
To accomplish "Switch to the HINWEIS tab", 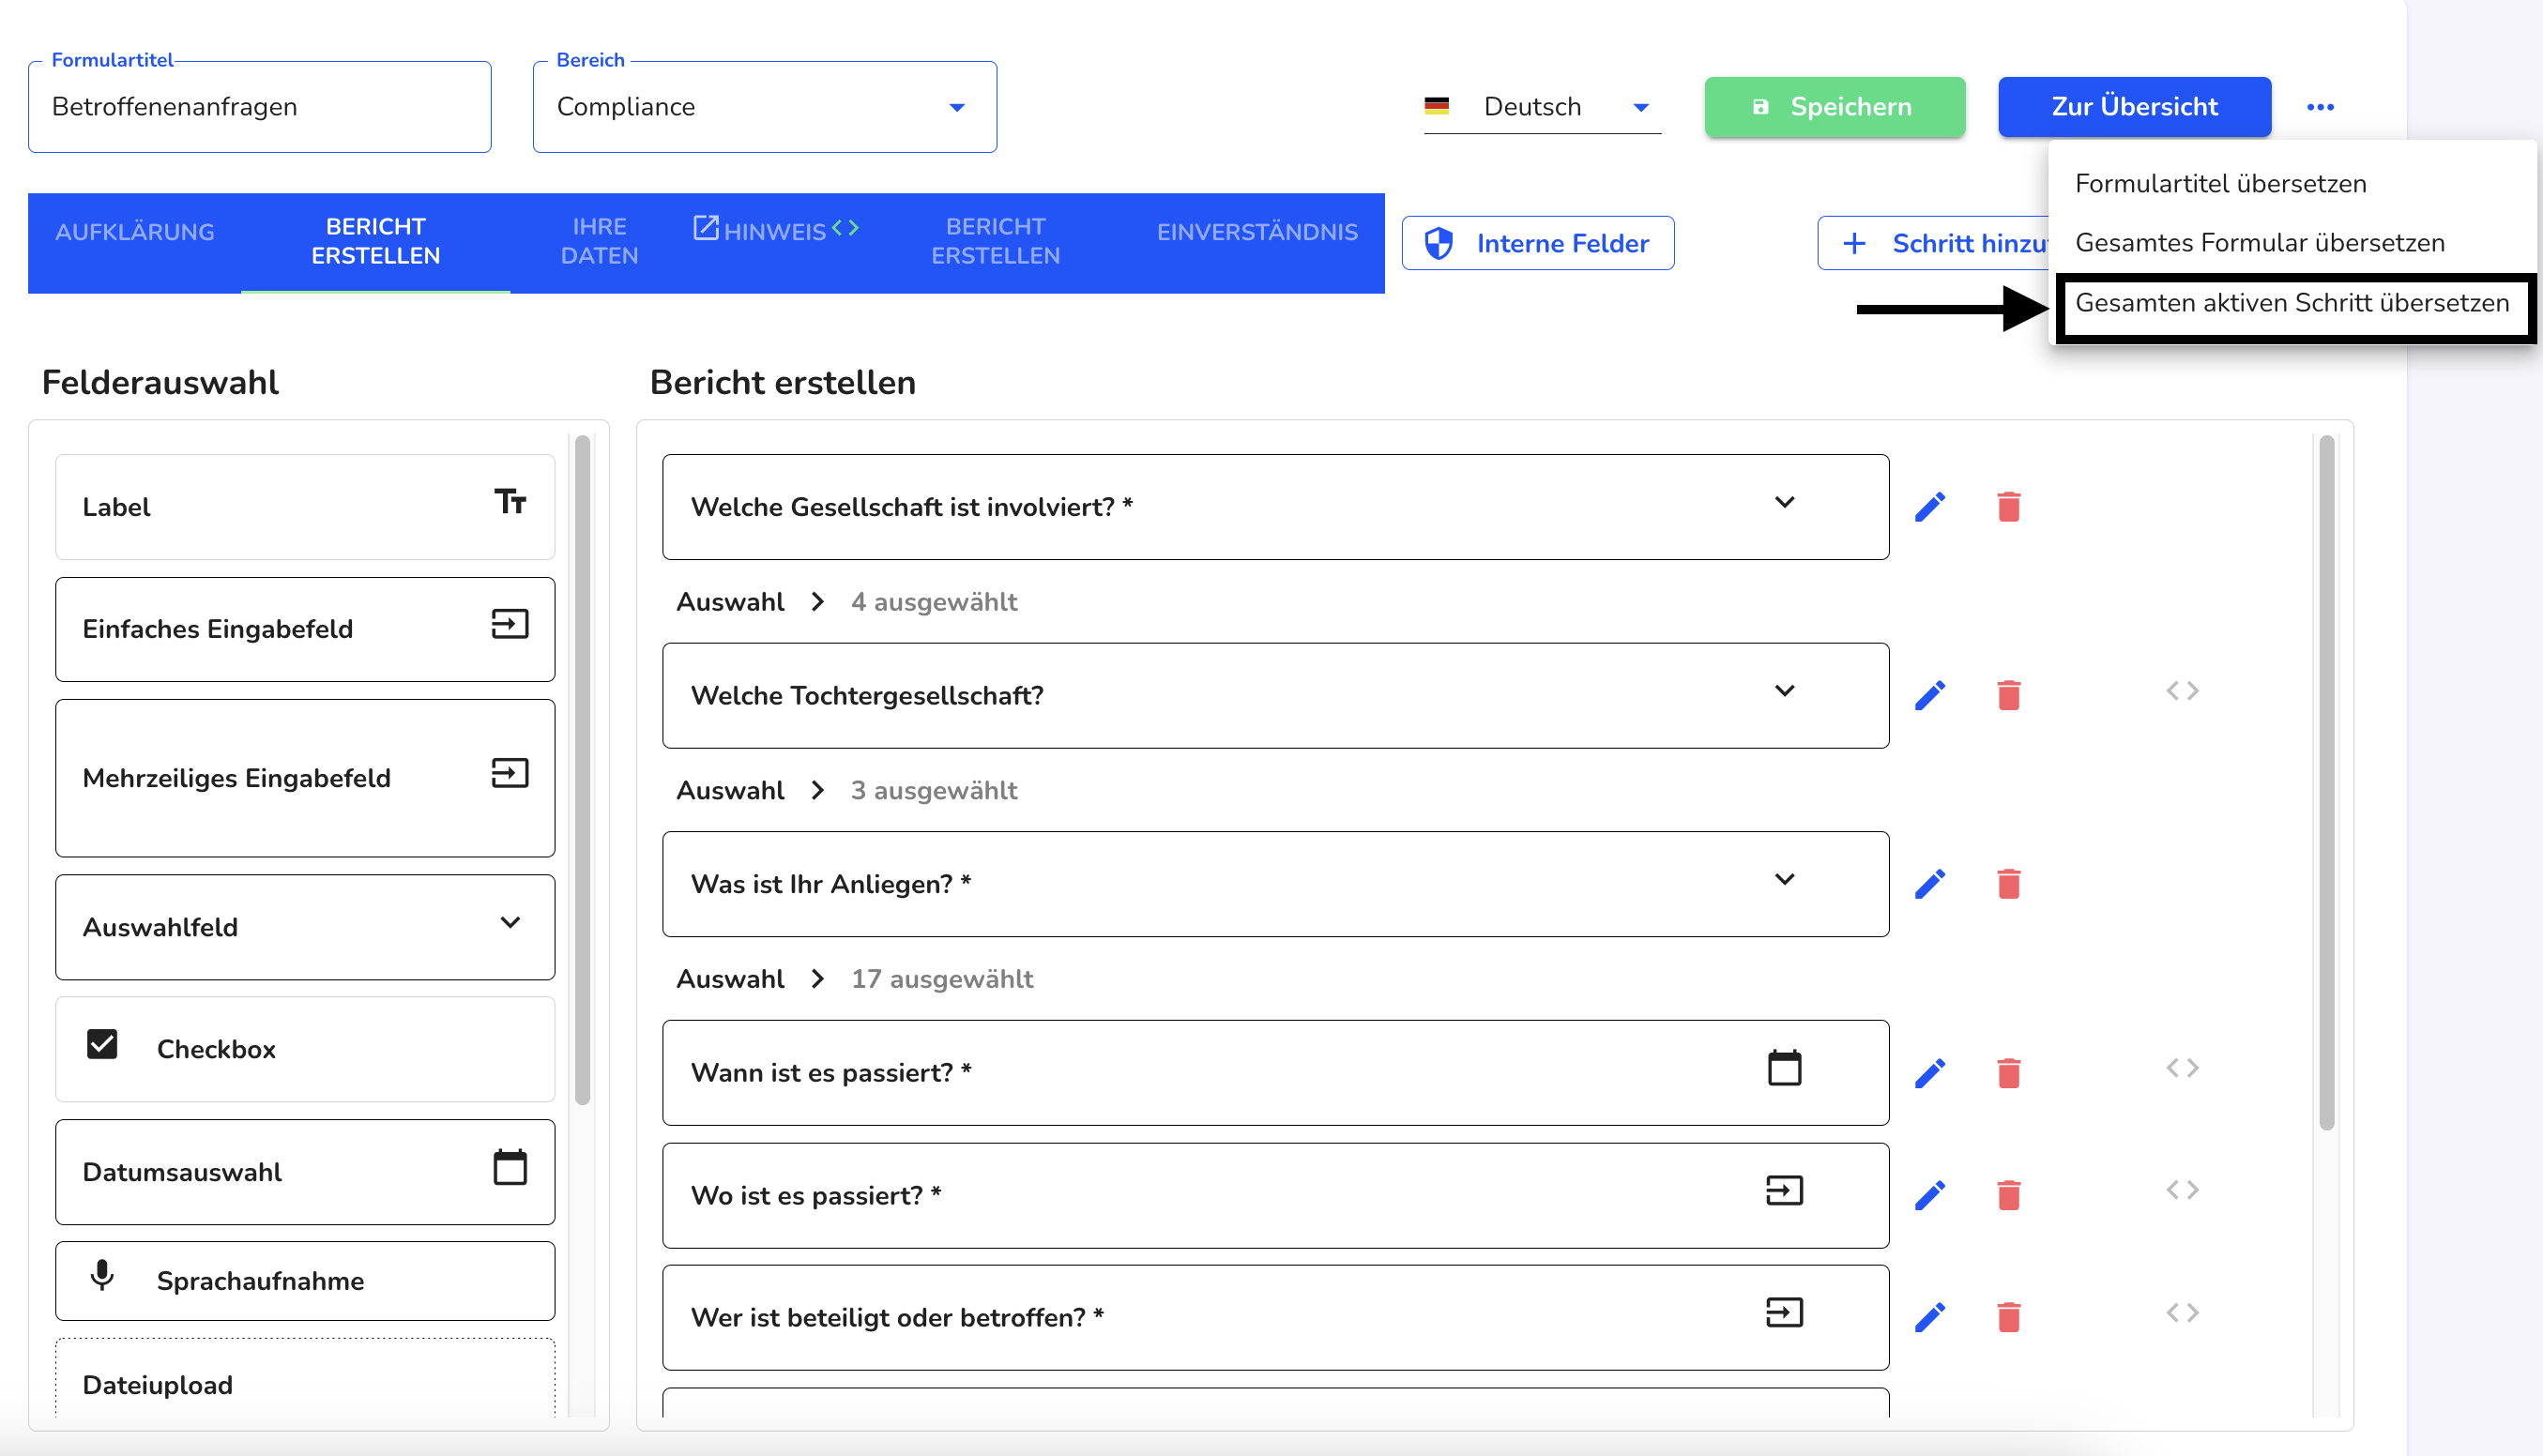I will click(x=775, y=232).
